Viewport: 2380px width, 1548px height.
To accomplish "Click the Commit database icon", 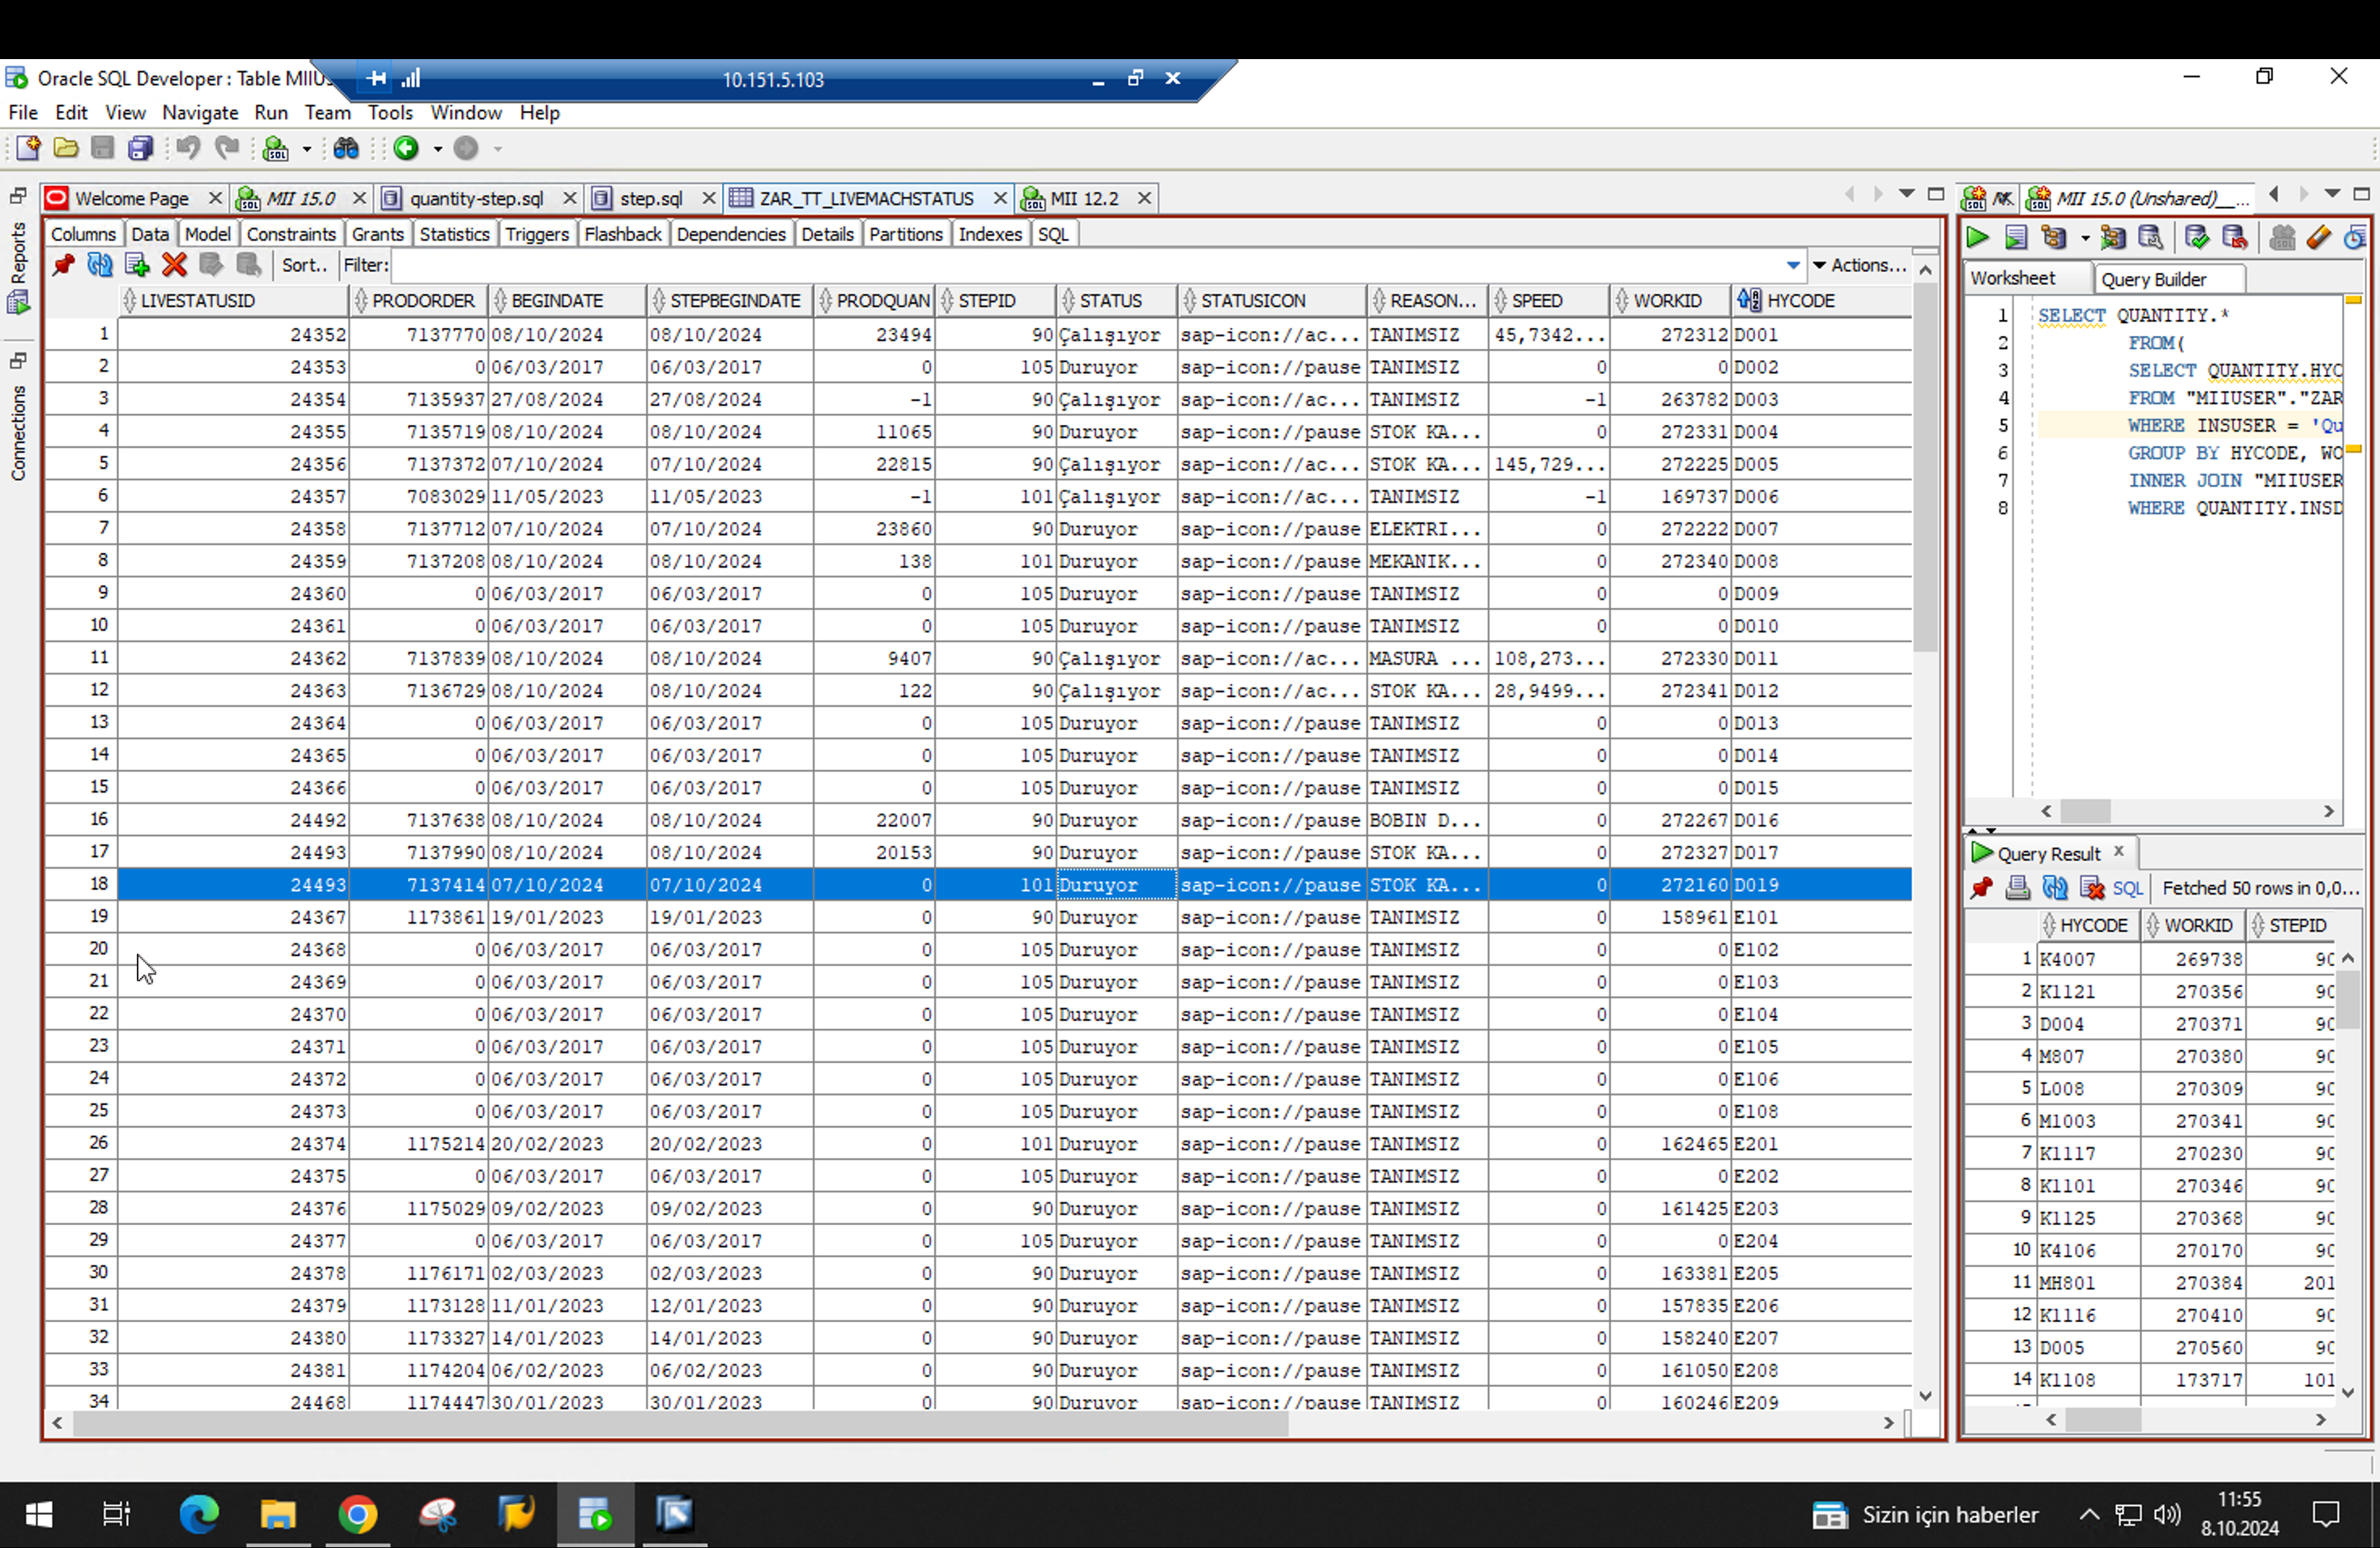I will (2196, 237).
